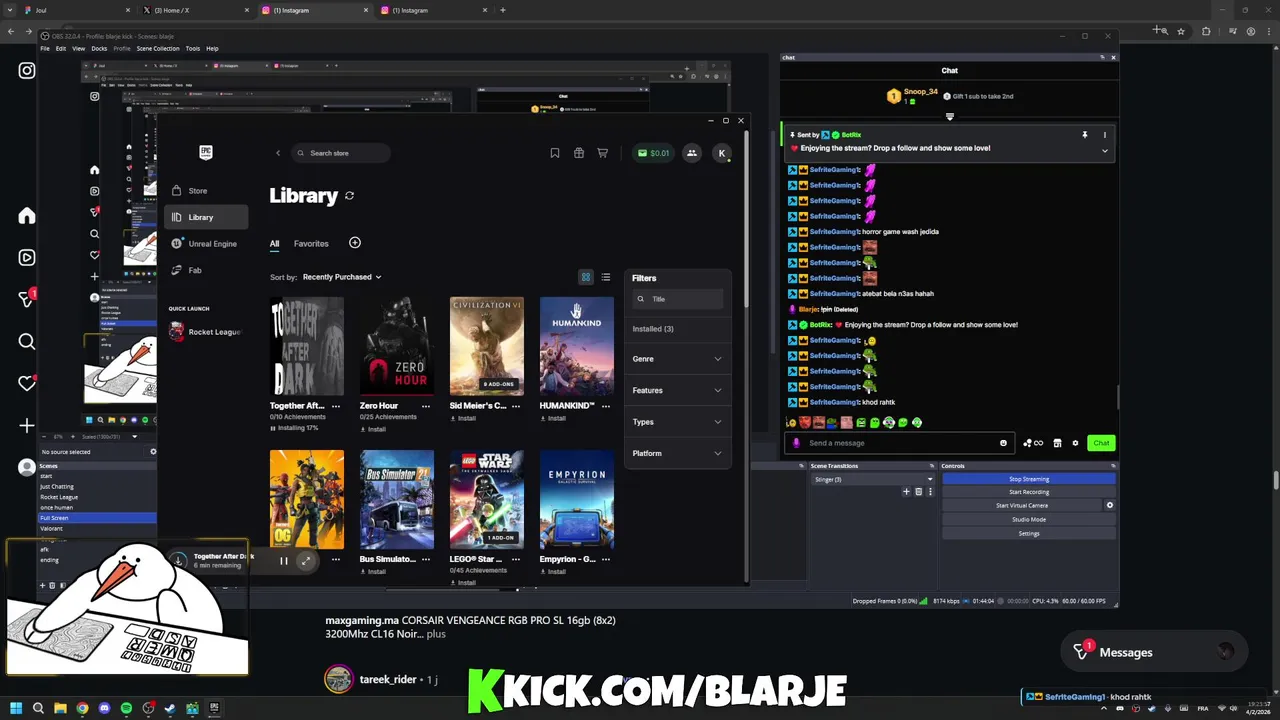Add a new collection with the plus icon
Screen dimensions: 1280x720
[354, 243]
